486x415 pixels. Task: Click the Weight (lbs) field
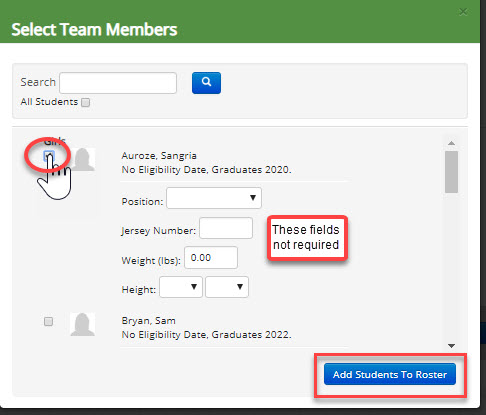[x=211, y=257]
